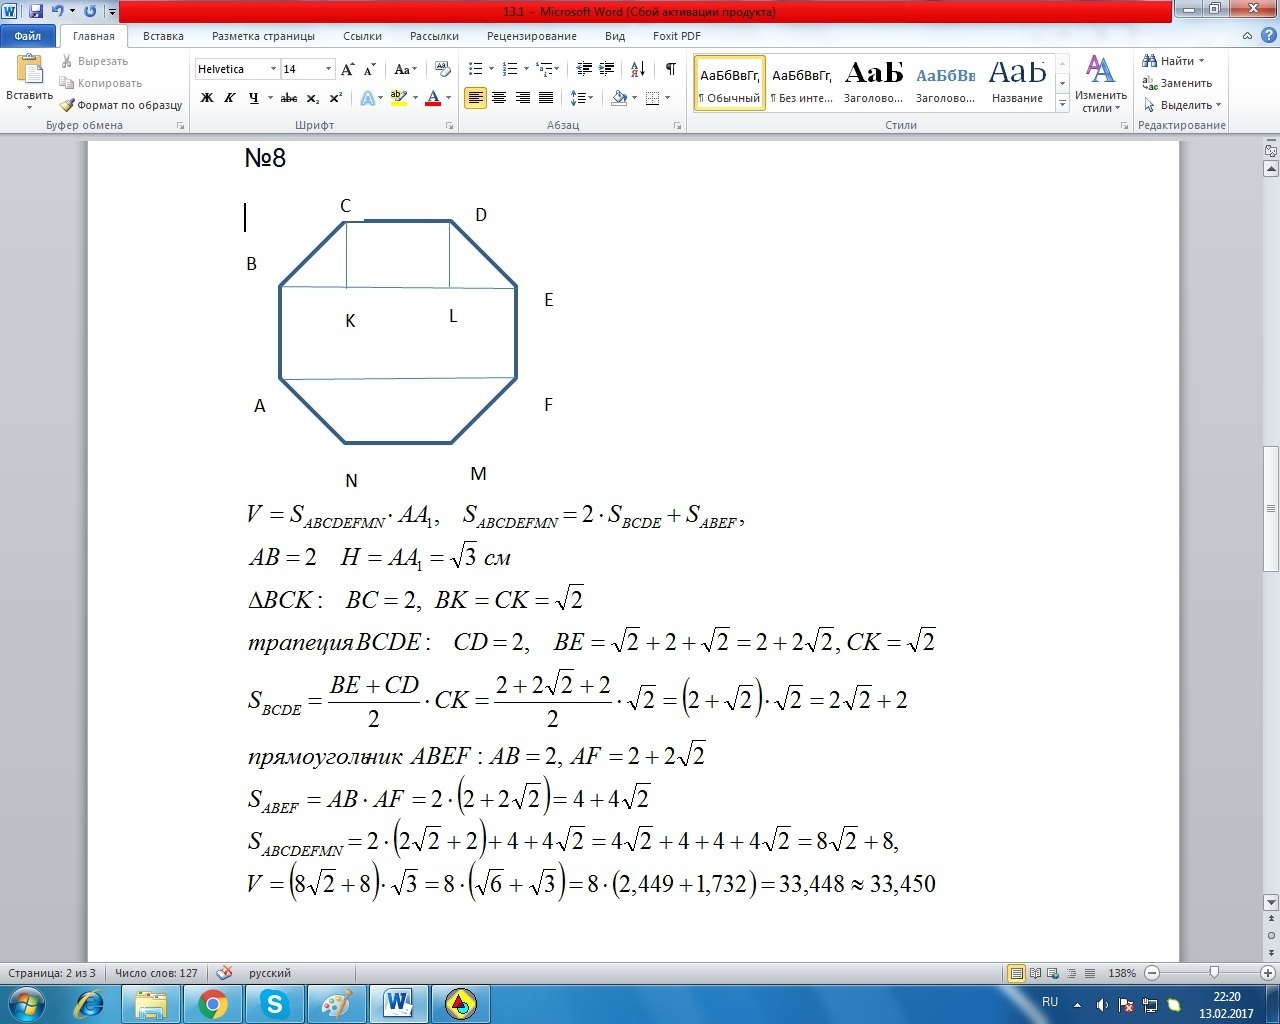This screenshot has height=1024, width=1280.
Task: Apply yellow text highlight color
Action: [x=398, y=98]
